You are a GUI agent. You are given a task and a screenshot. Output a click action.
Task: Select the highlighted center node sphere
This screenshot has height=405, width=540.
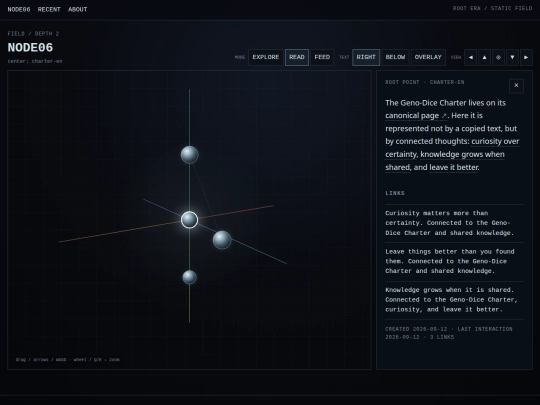[189, 220]
